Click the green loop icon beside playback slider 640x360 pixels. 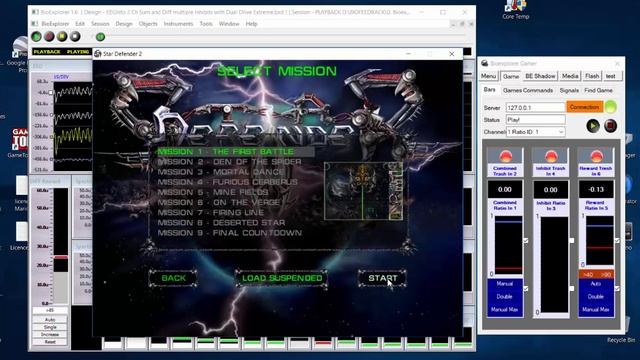100,37
